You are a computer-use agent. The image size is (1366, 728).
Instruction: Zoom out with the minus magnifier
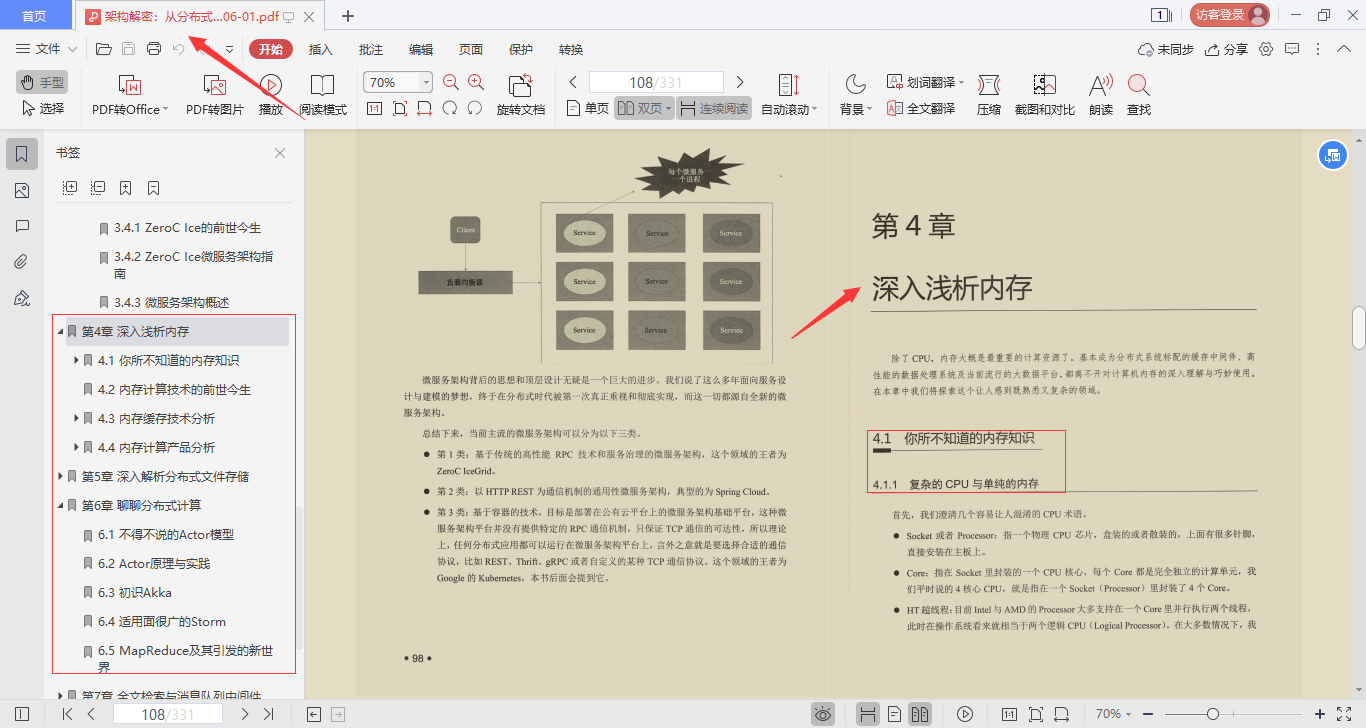click(x=451, y=83)
